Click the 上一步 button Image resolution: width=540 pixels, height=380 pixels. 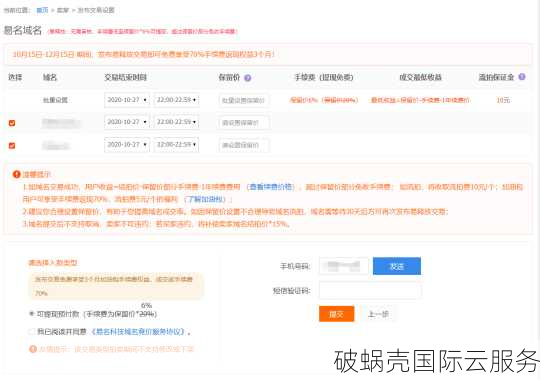click(x=378, y=314)
